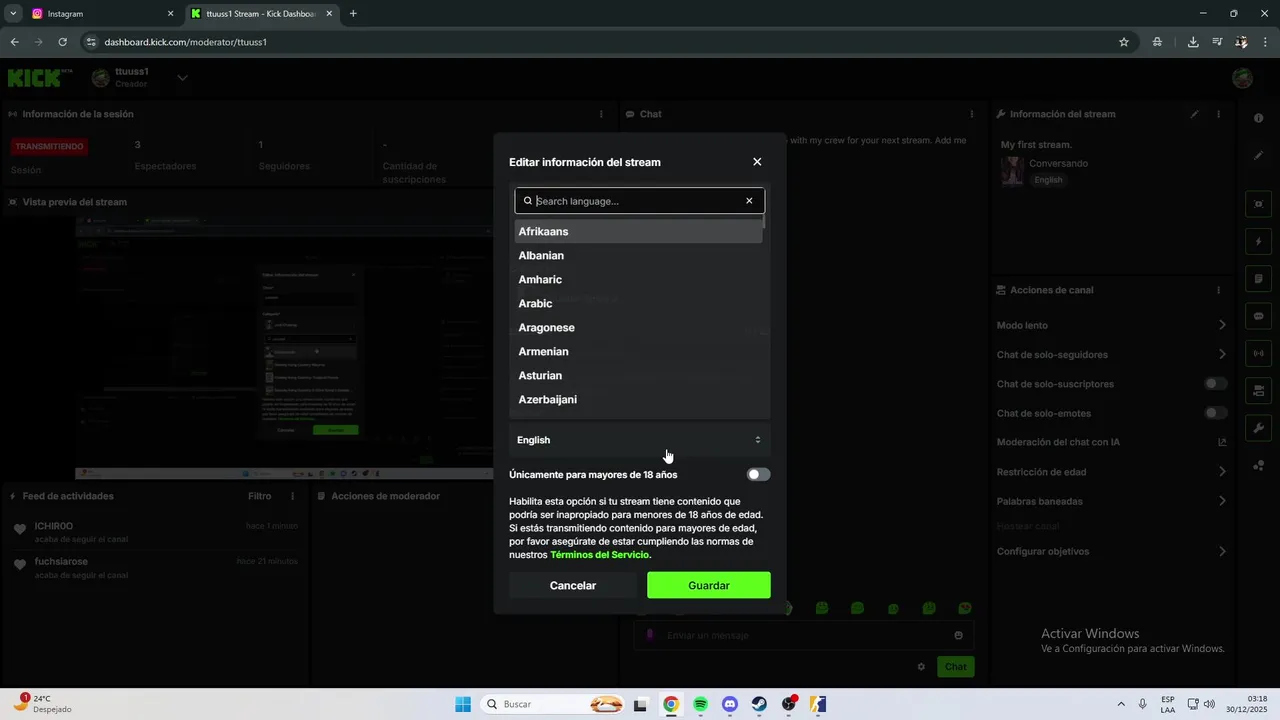Click the lightning bolt sidebar icon
The height and width of the screenshot is (720, 1280).
coord(1259,241)
